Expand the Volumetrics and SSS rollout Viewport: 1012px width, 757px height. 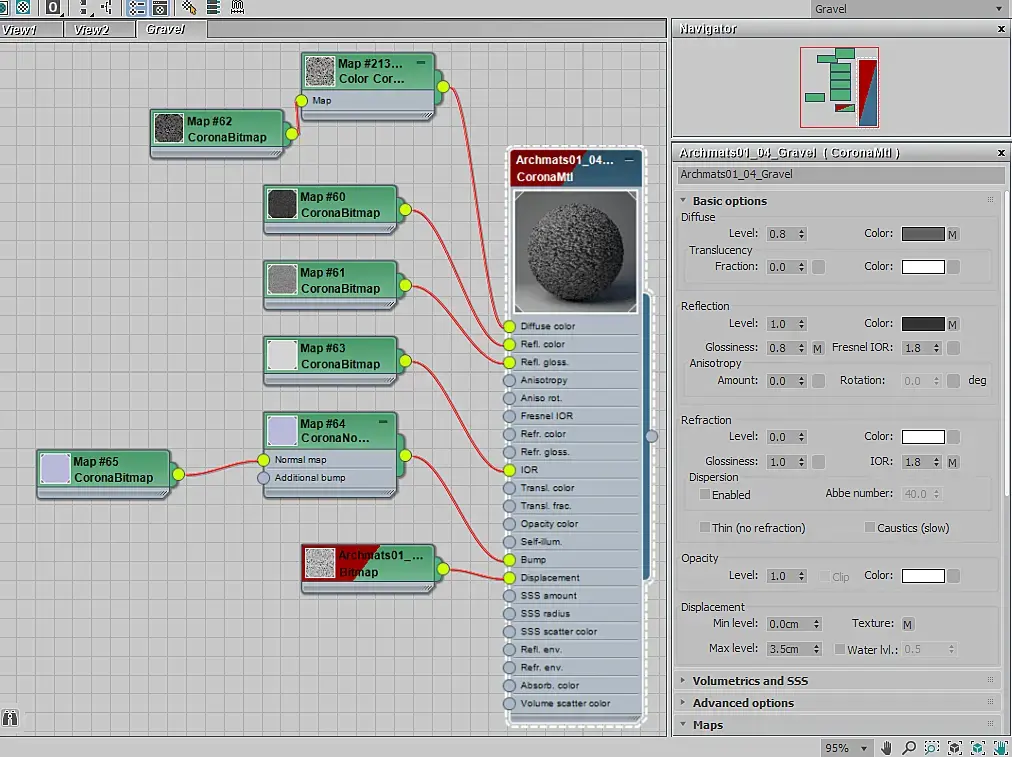(x=750, y=681)
